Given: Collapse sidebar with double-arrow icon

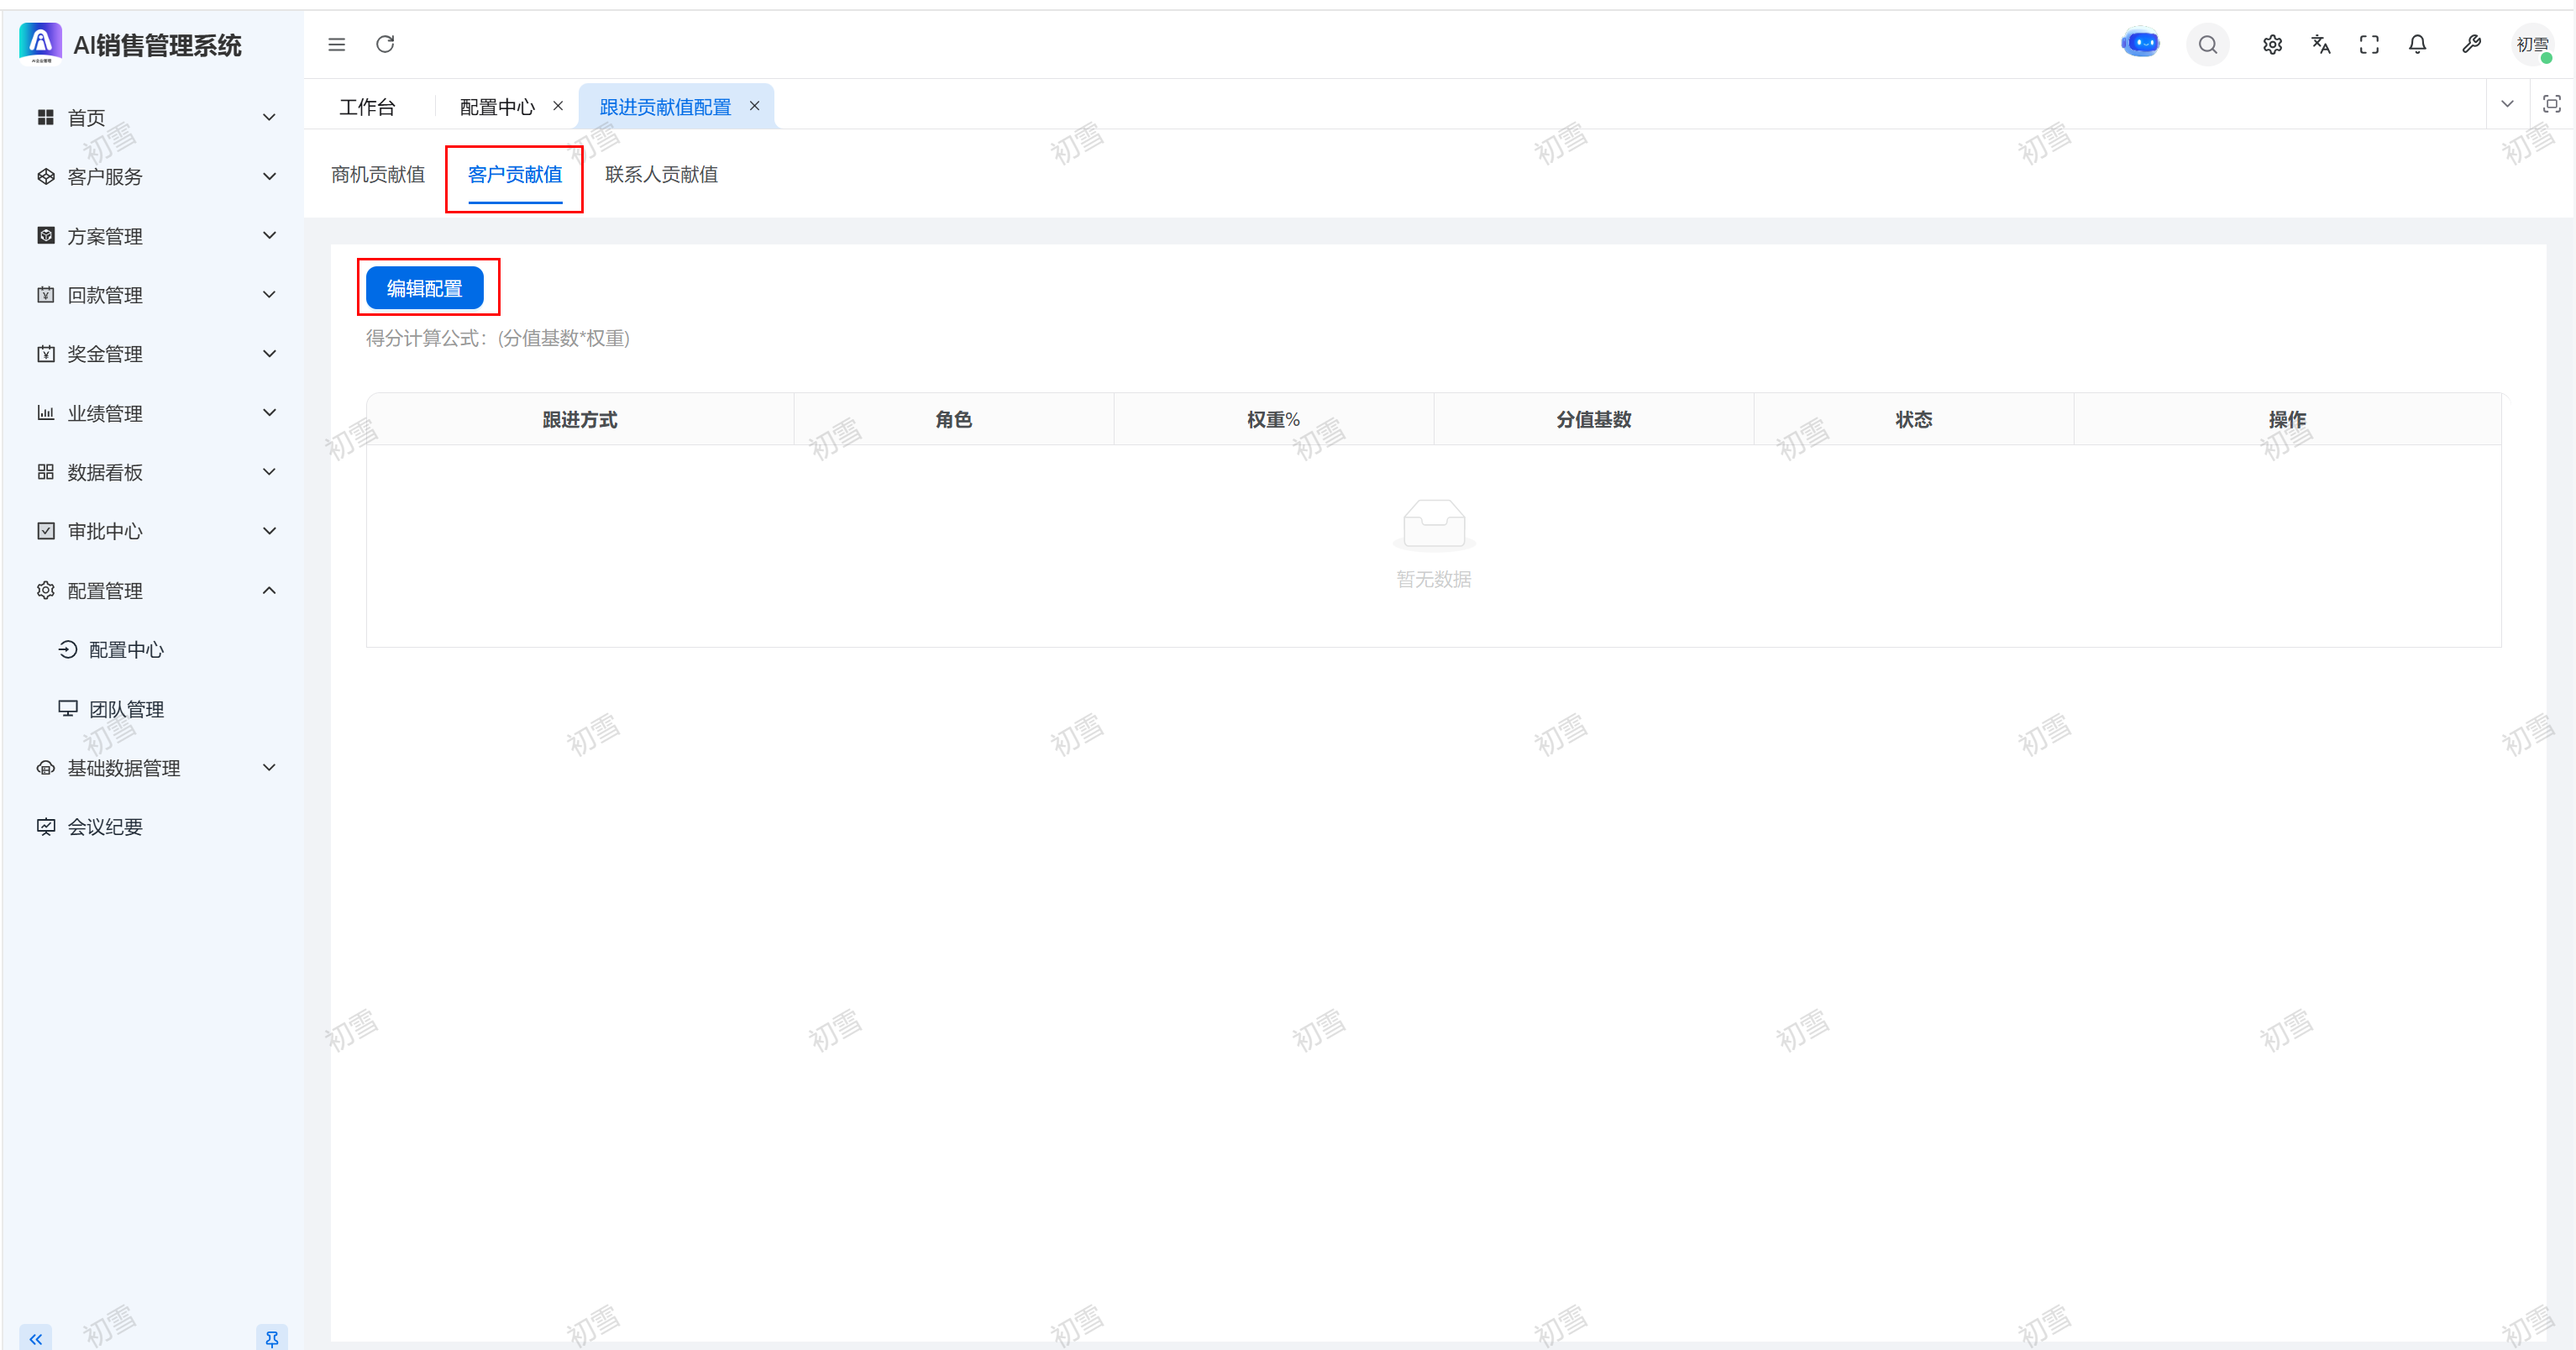Looking at the screenshot, I should click(36, 1338).
